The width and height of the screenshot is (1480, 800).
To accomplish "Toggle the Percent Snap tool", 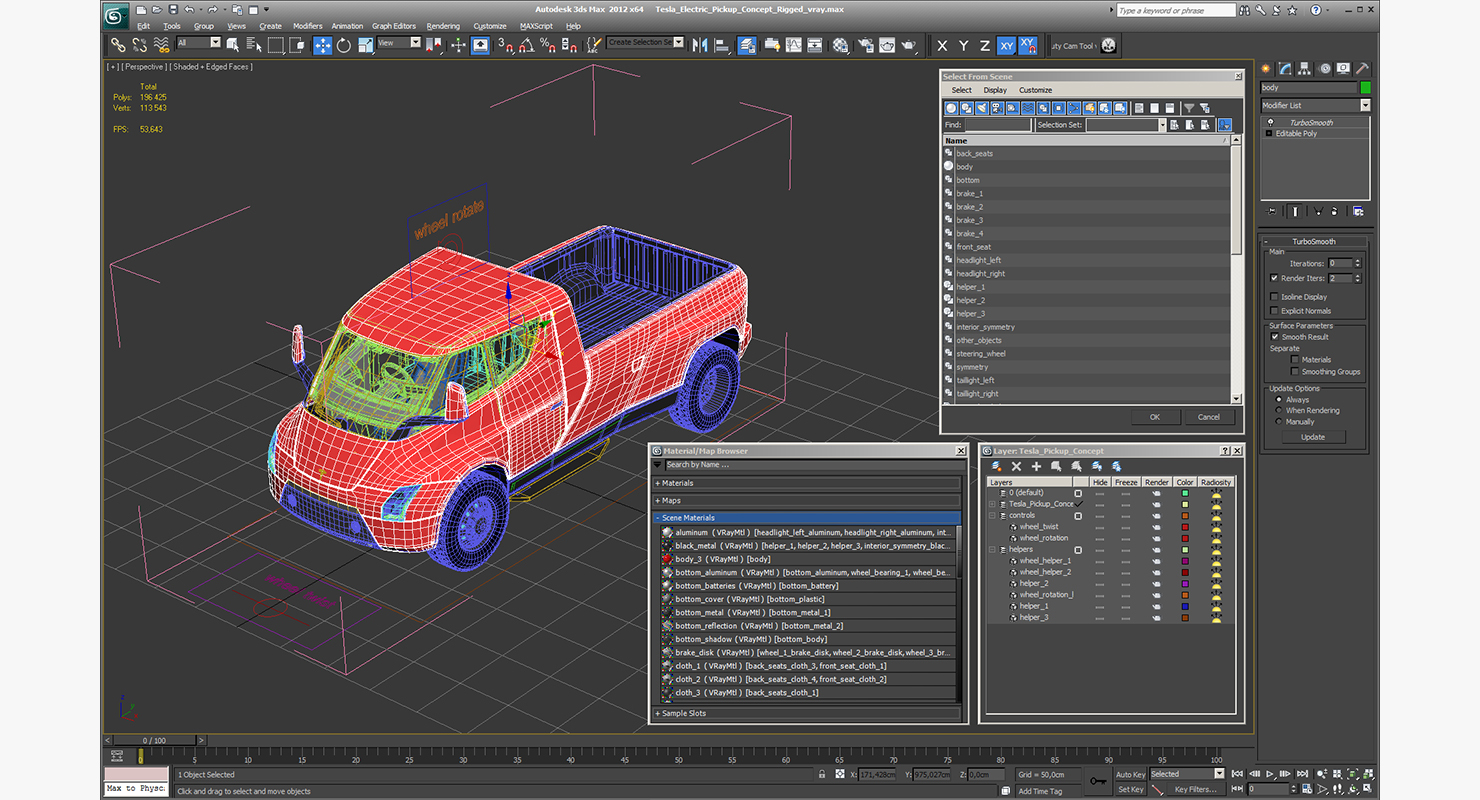I will (x=548, y=45).
